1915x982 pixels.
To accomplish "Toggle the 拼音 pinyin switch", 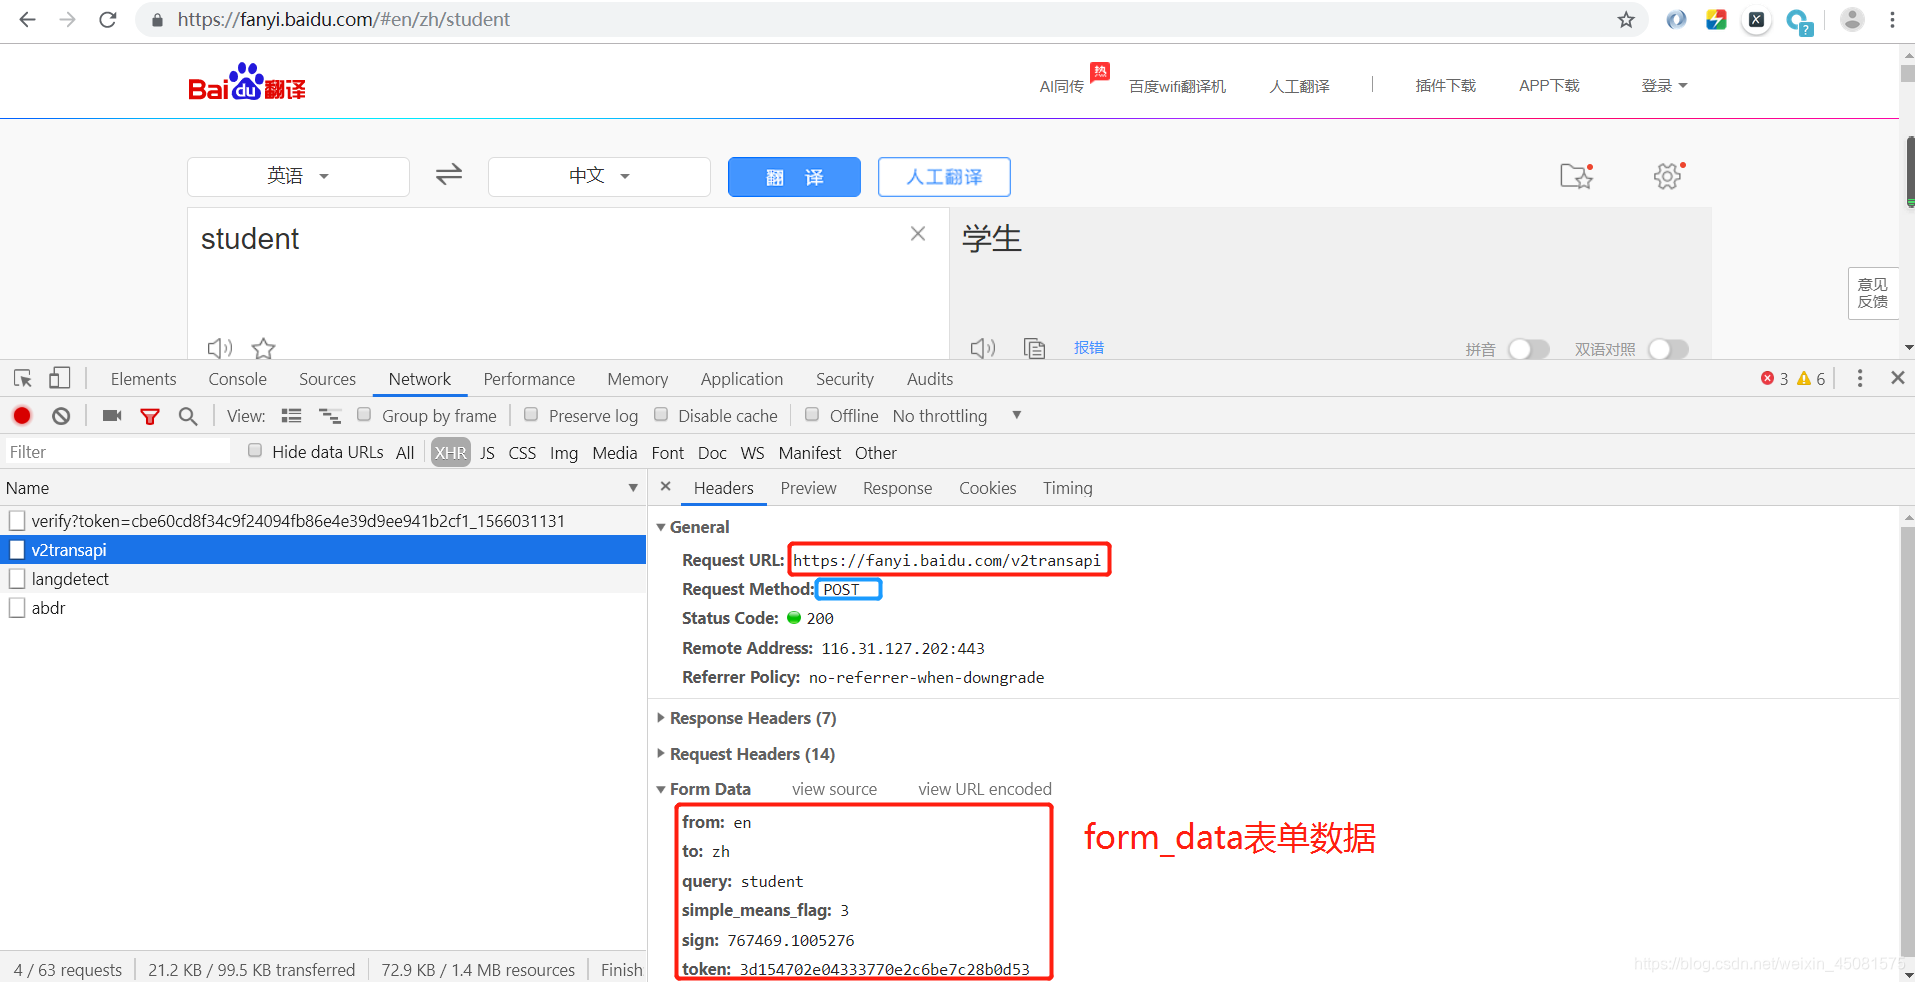I will click(1528, 349).
